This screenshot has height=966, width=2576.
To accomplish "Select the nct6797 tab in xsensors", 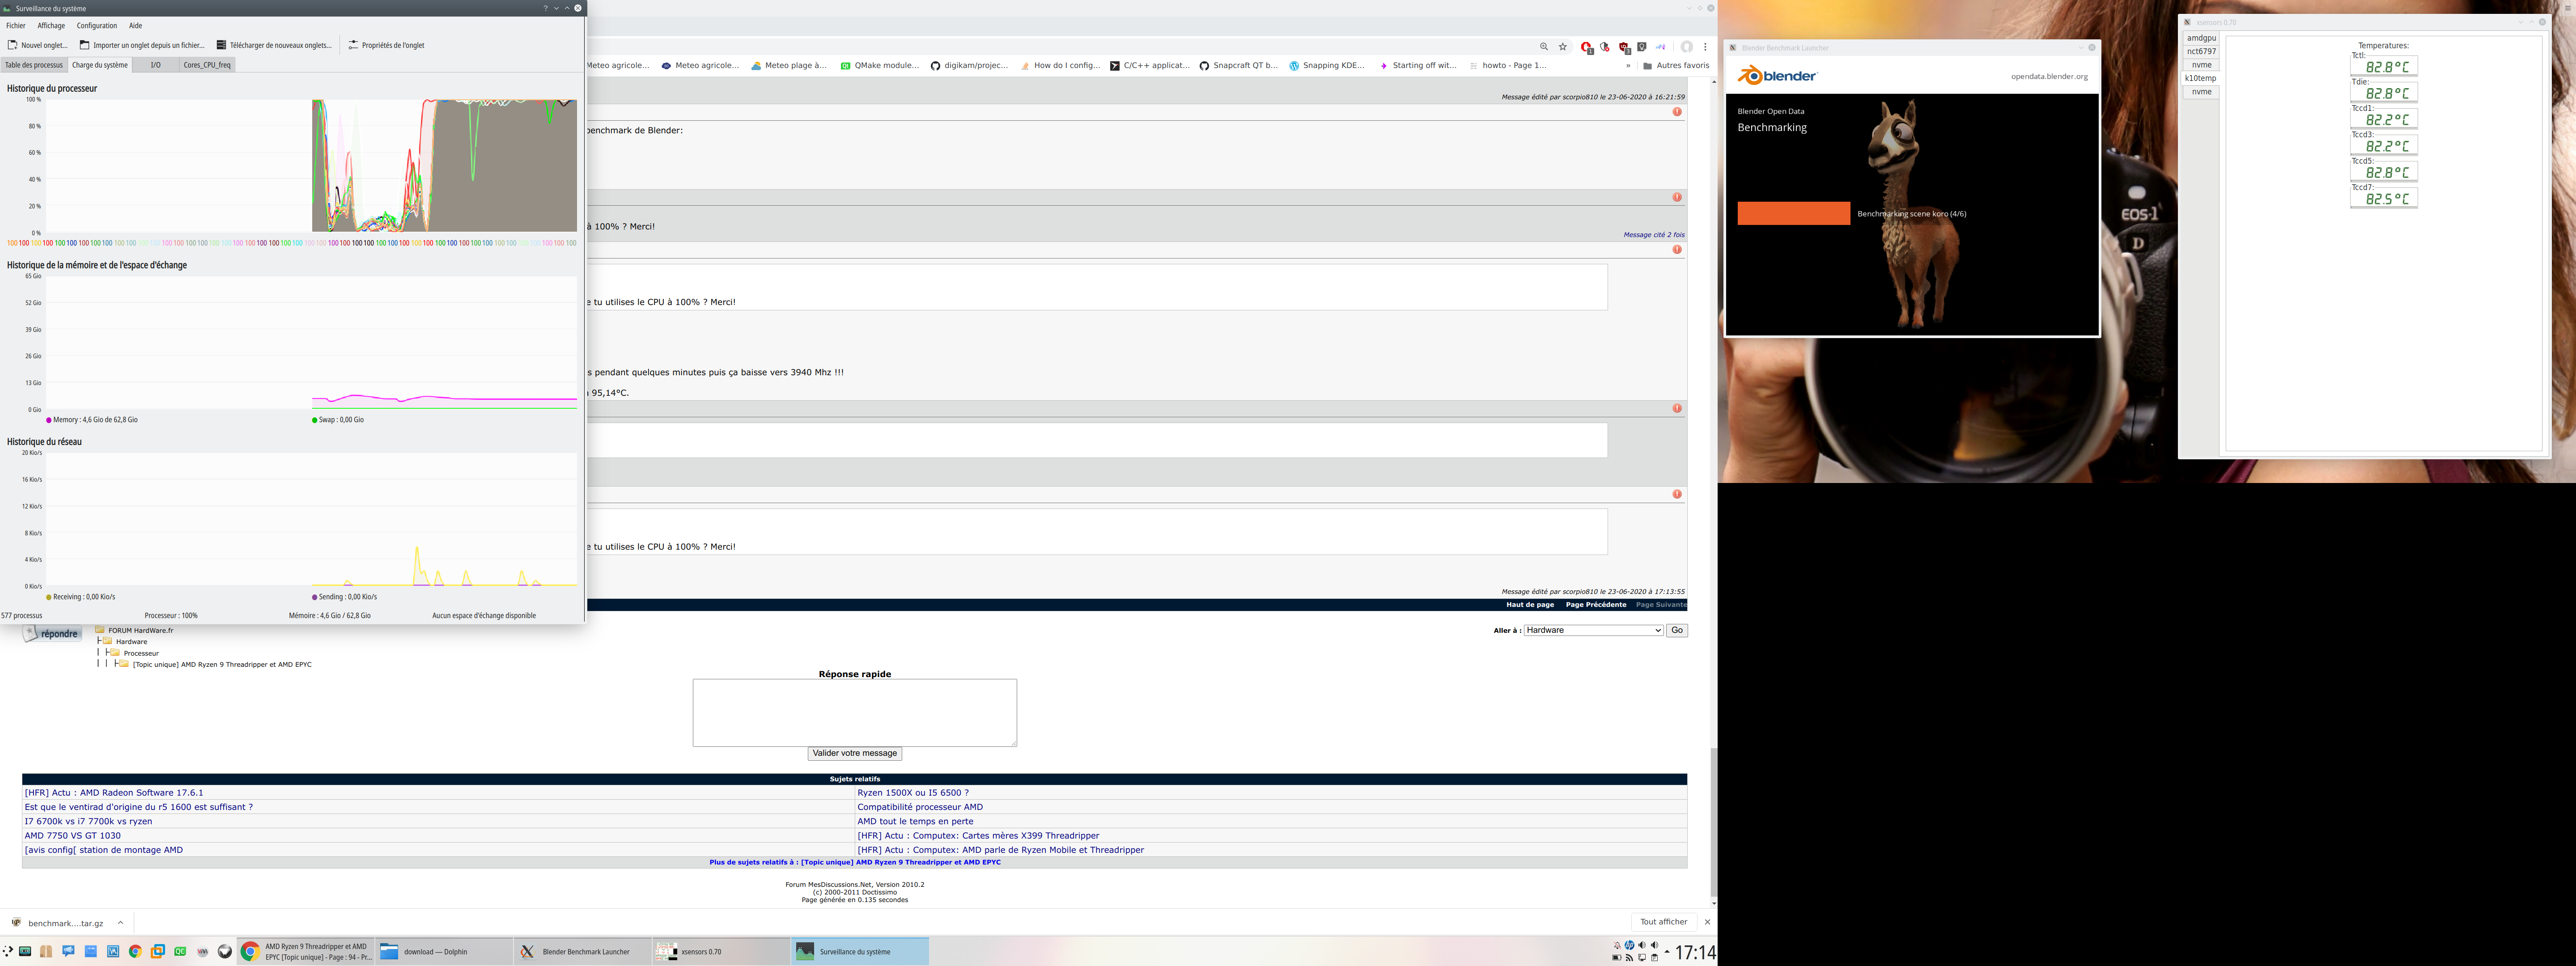I will [2201, 51].
